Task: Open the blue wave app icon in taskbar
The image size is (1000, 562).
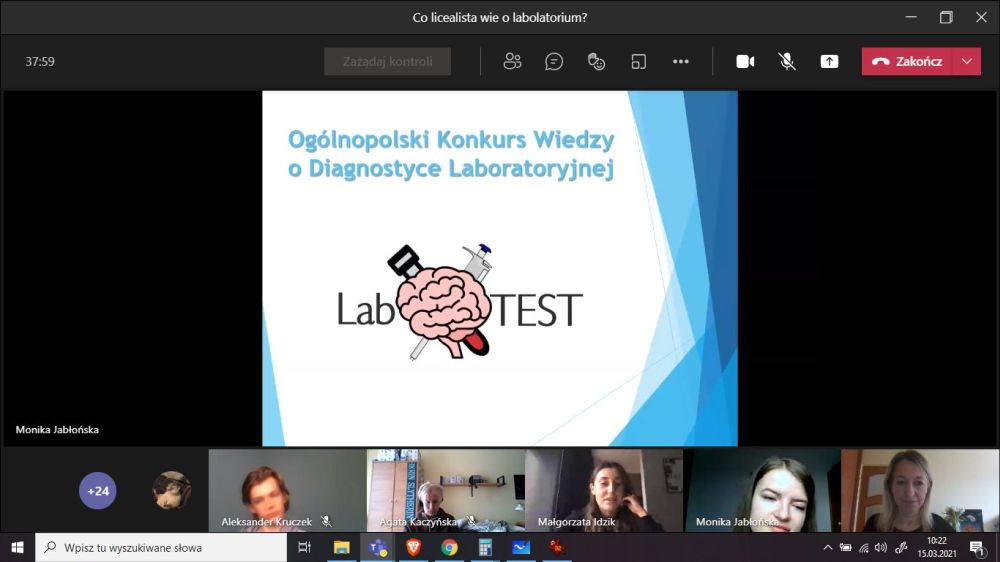Action: click(x=520, y=547)
